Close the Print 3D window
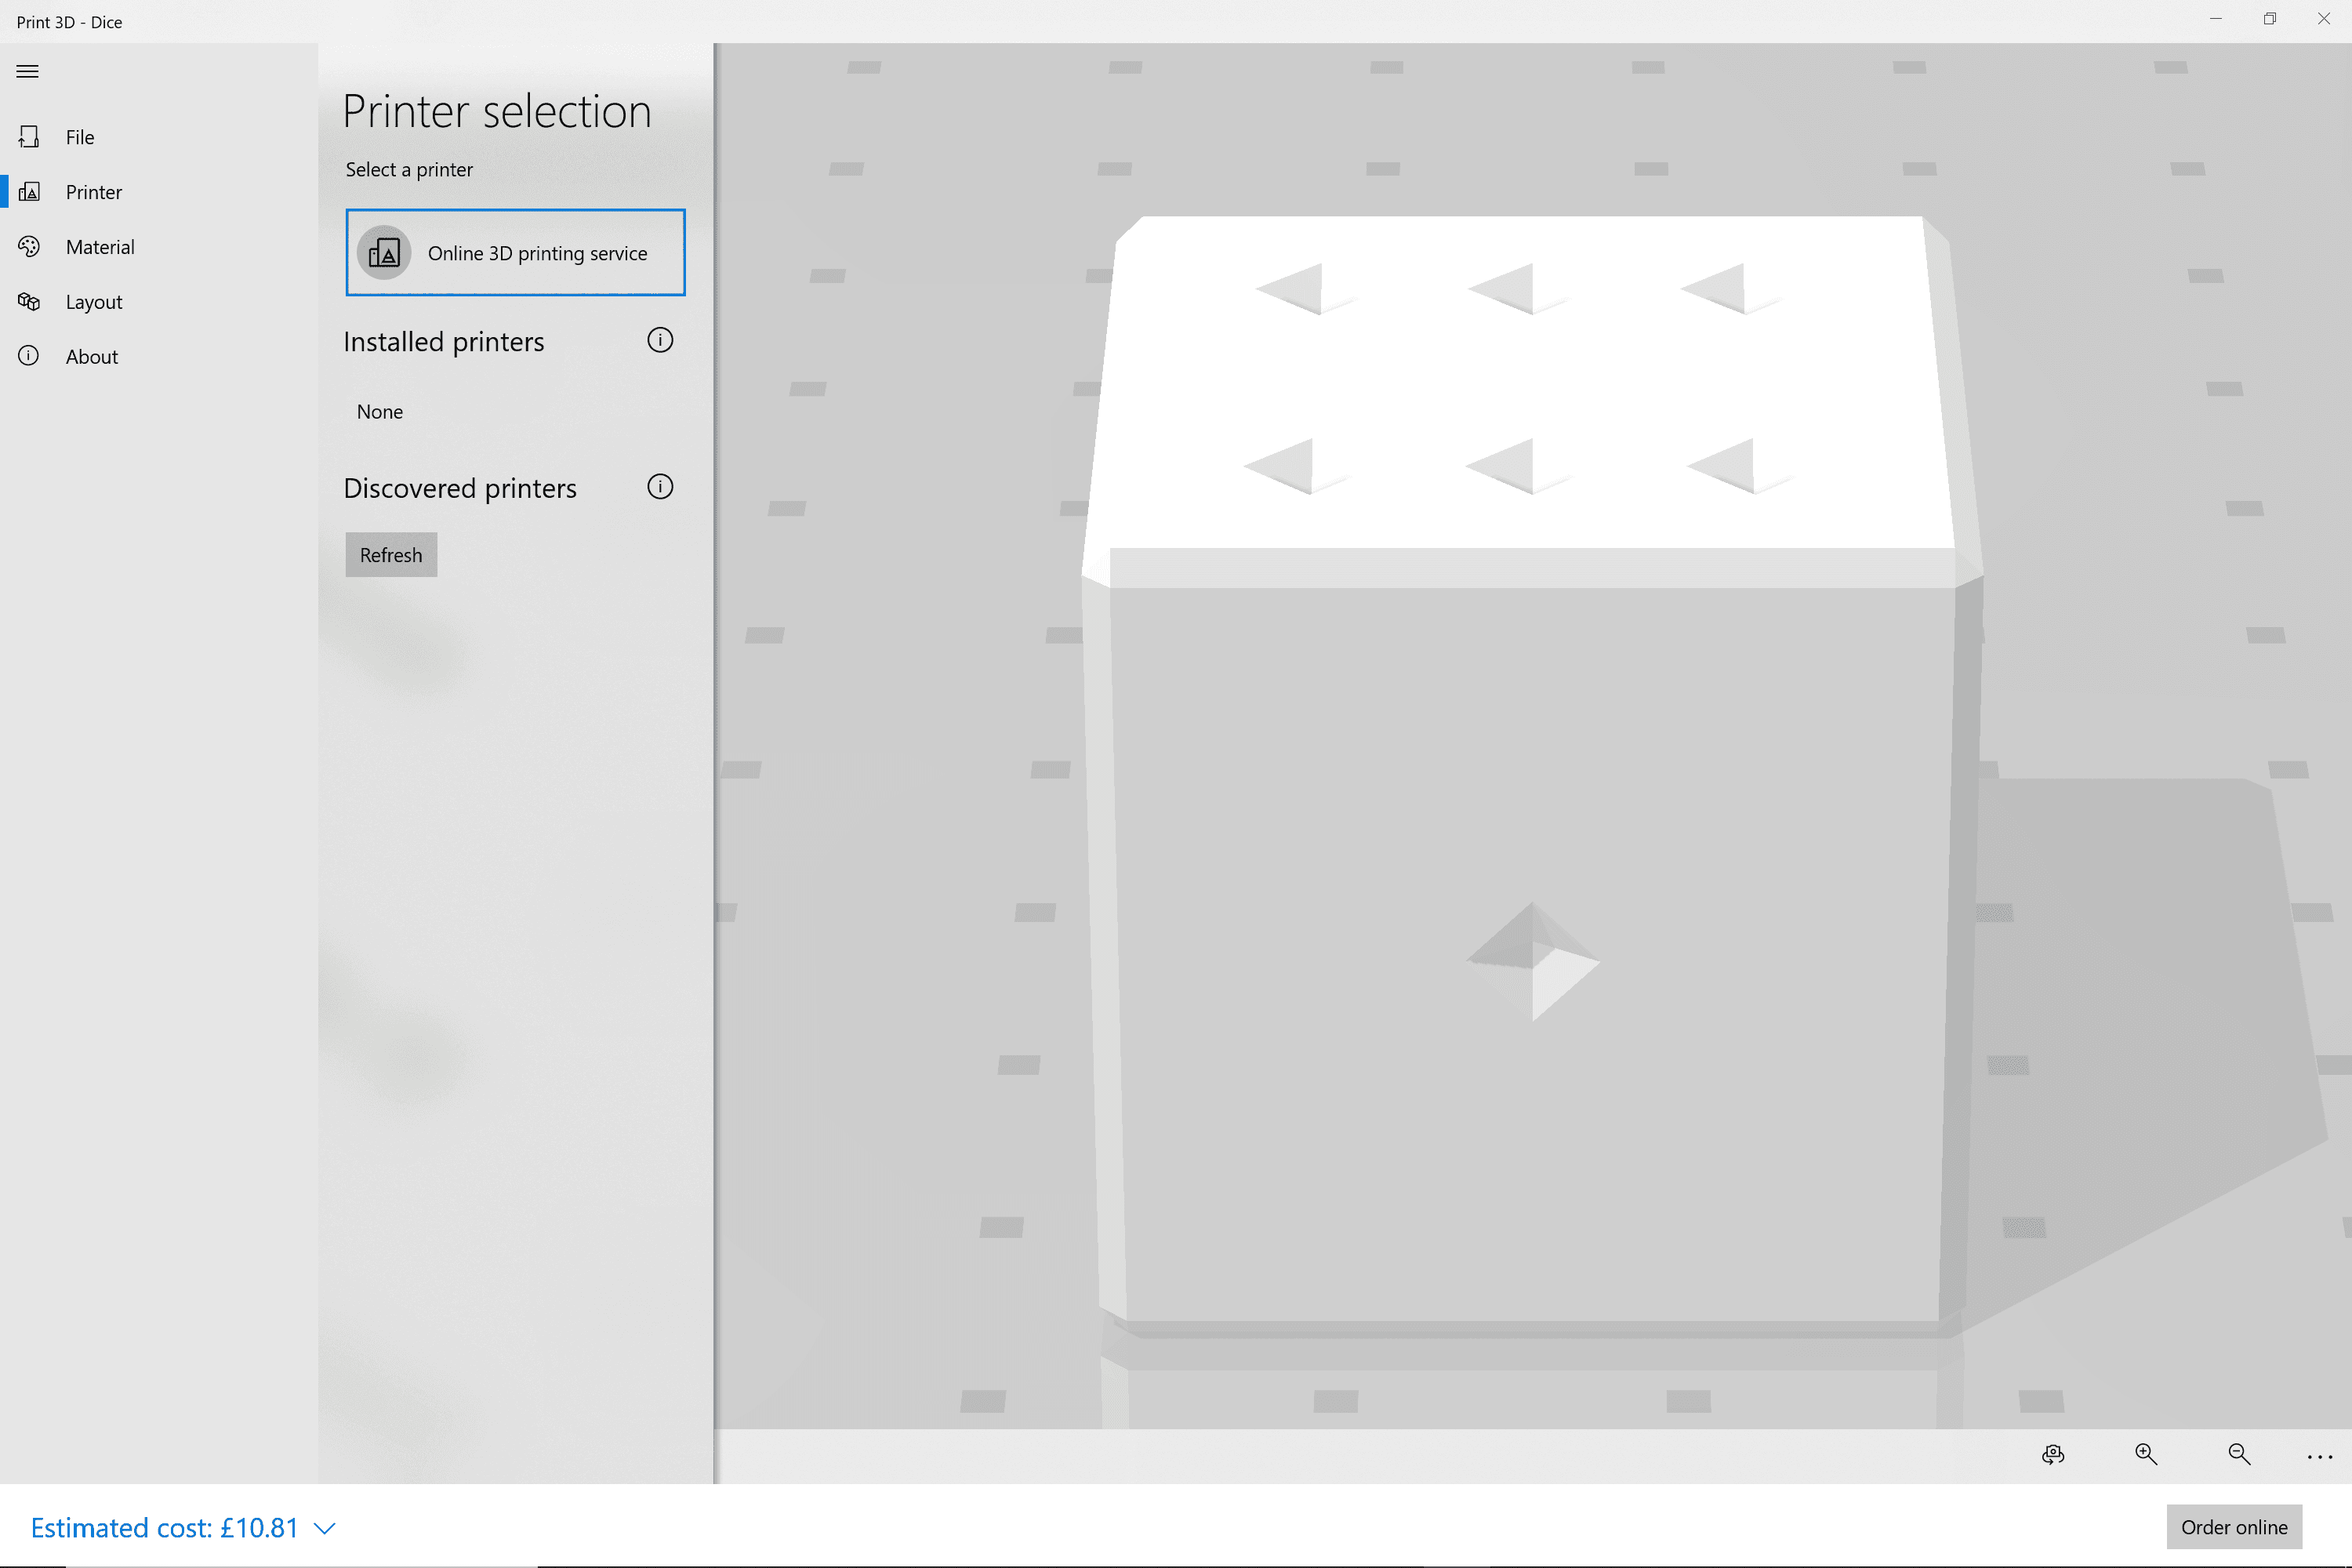The height and width of the screenshot is (1568, 2352). coord(2324,19)
